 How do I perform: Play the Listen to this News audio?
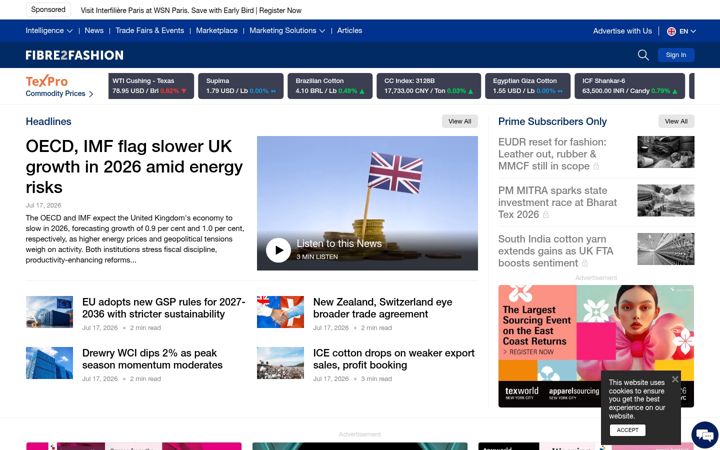click(278, 250)
